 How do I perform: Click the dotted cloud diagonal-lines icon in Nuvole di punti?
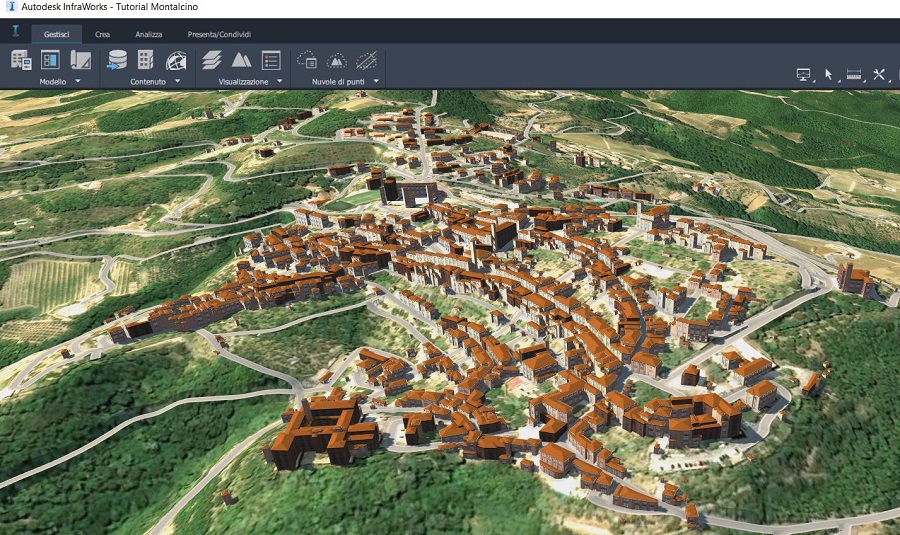[366, 60]
